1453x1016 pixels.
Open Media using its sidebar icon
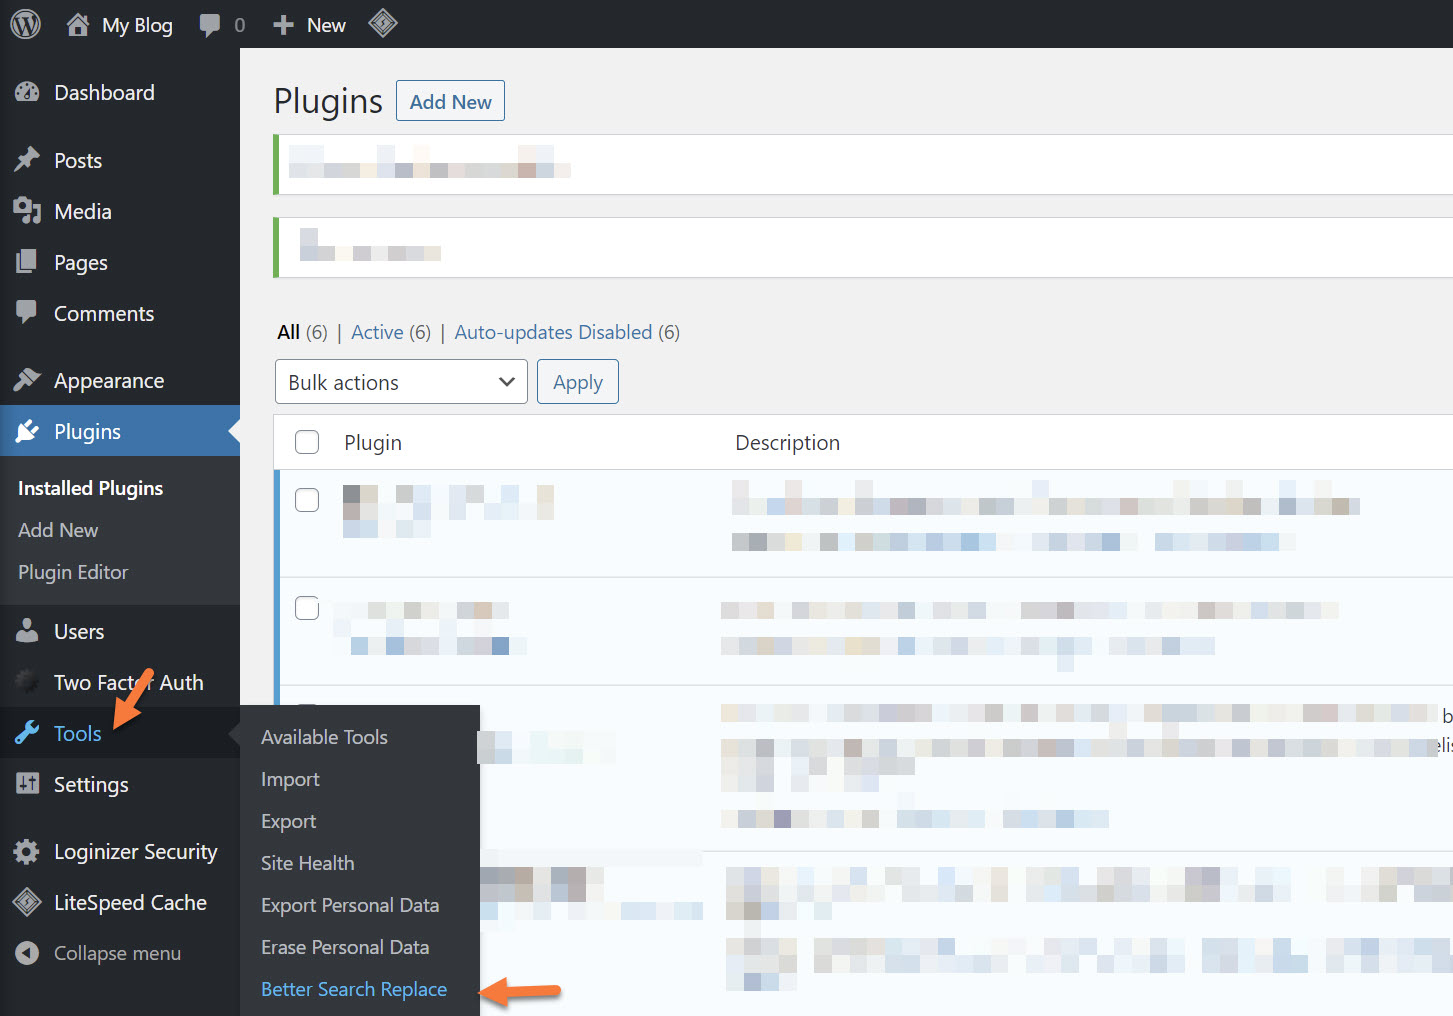point(27,211)
